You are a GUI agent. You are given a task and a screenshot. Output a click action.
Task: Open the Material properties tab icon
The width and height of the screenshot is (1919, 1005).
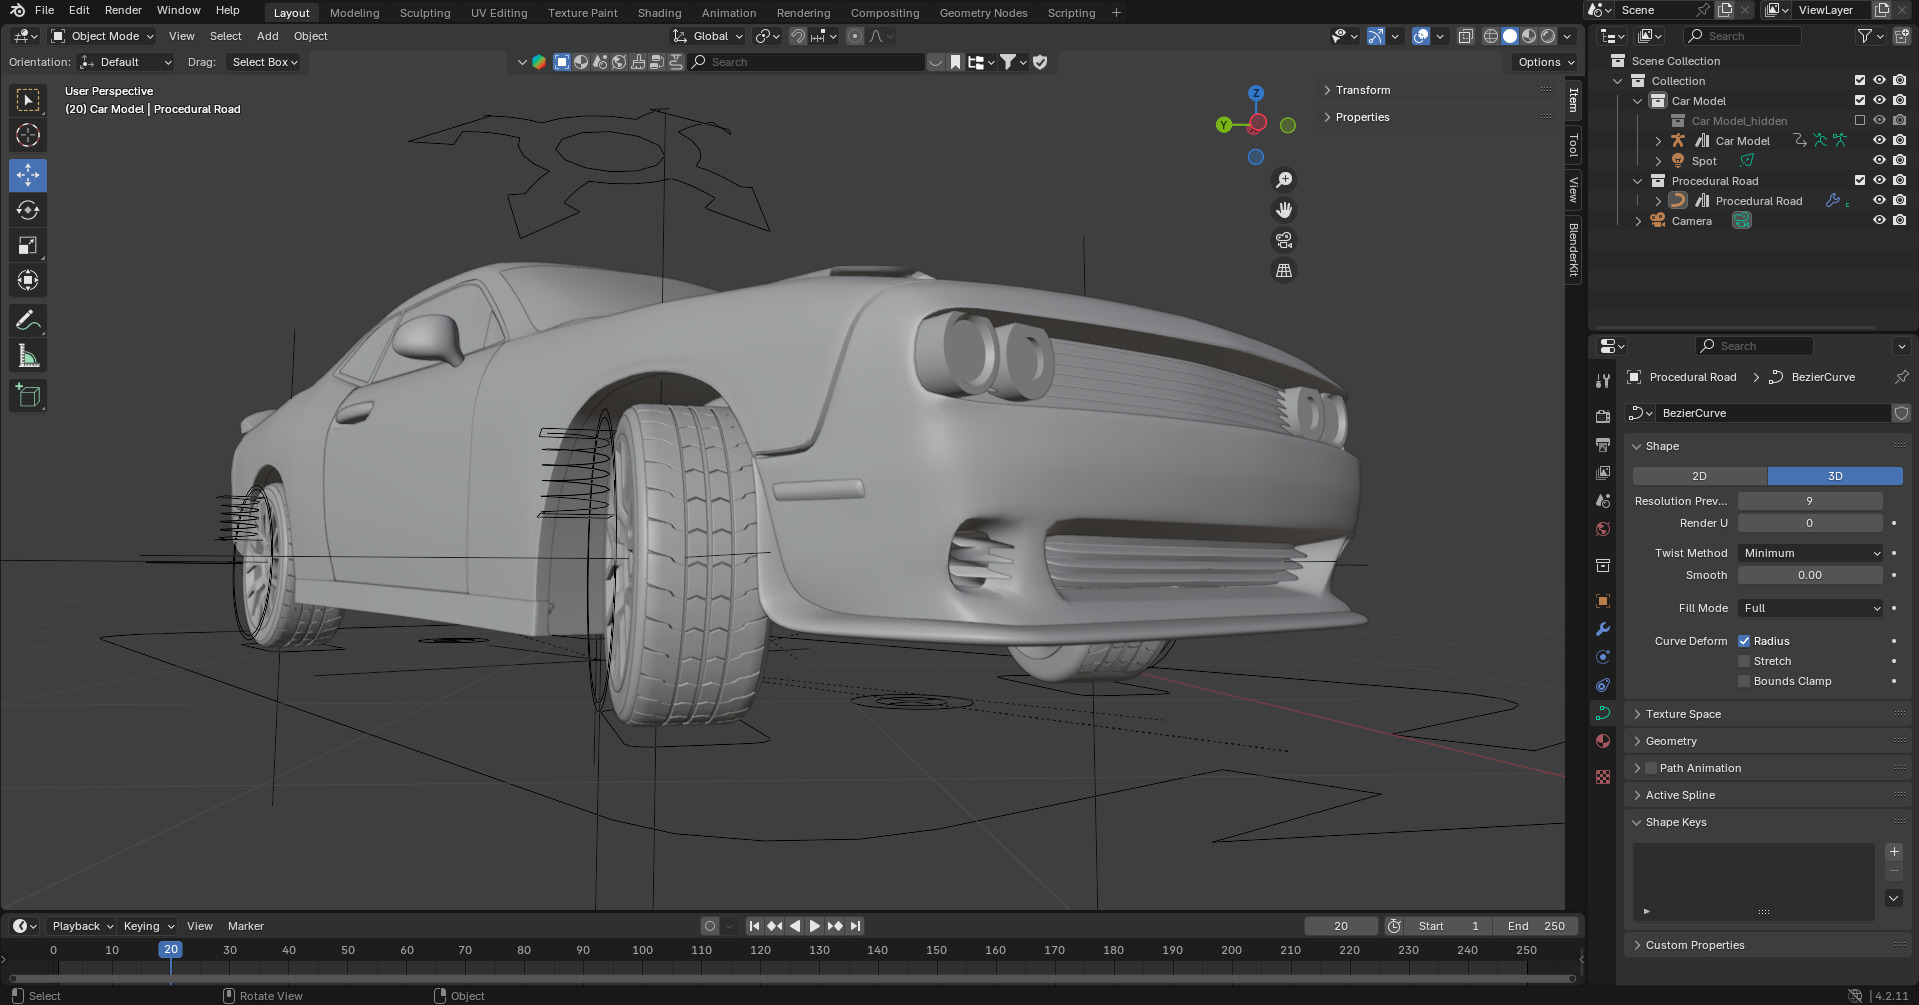click(1603, 741)
